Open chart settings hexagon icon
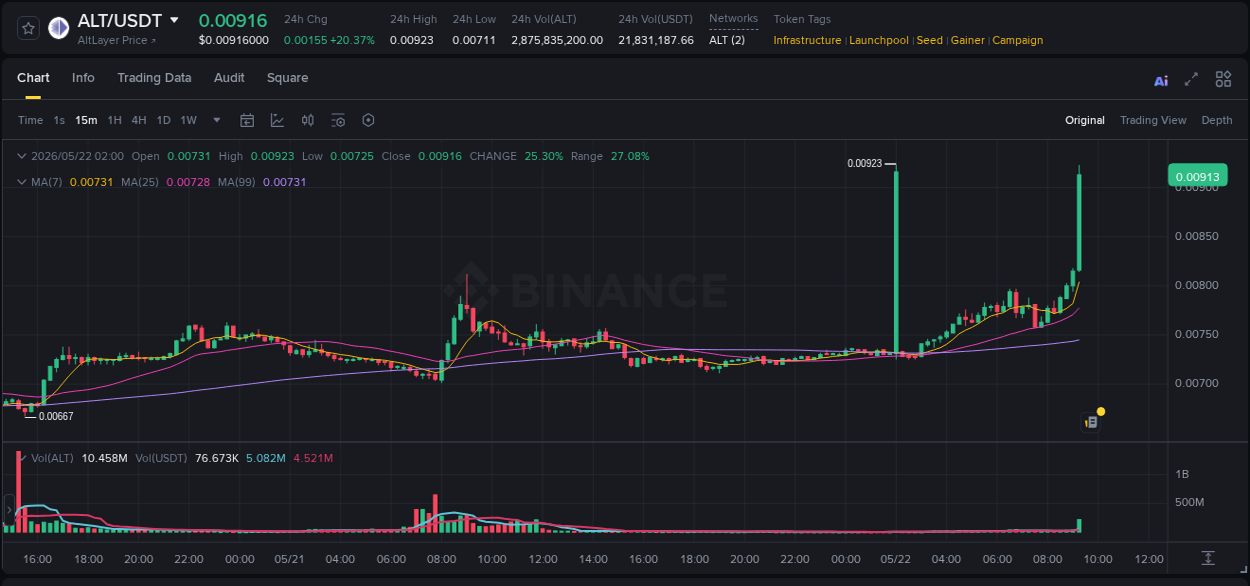1250x586 pixels. pyautogui.click(x=368, y=120)
